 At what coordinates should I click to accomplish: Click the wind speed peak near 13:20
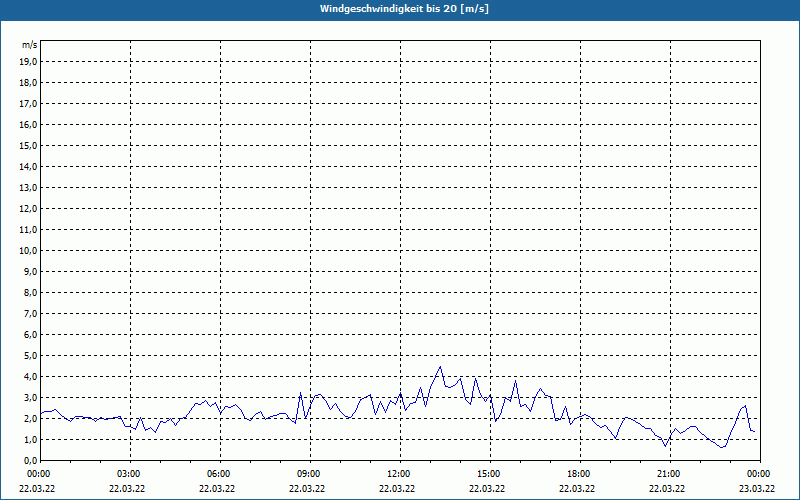440,366
